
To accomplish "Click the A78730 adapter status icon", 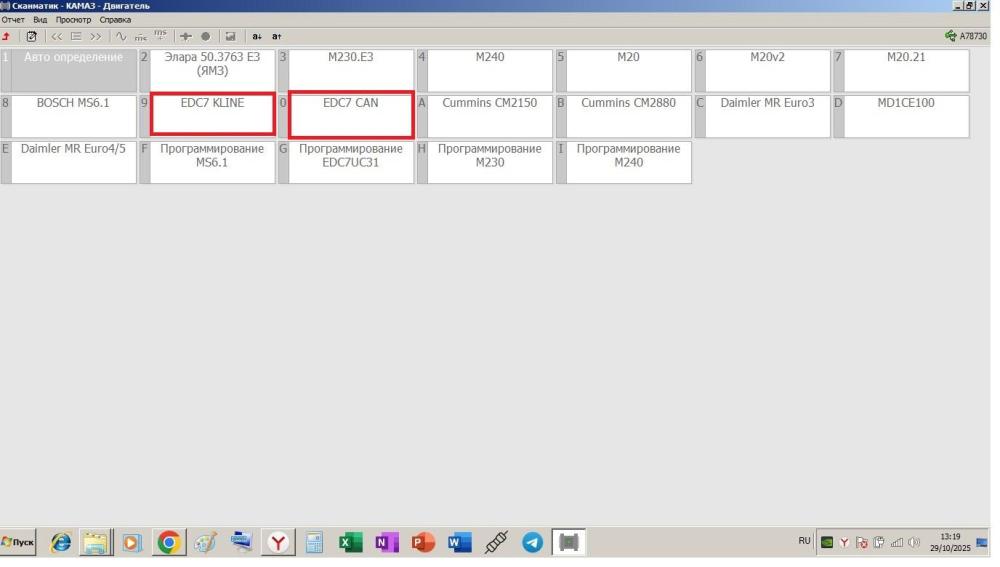I will (965, 36).
